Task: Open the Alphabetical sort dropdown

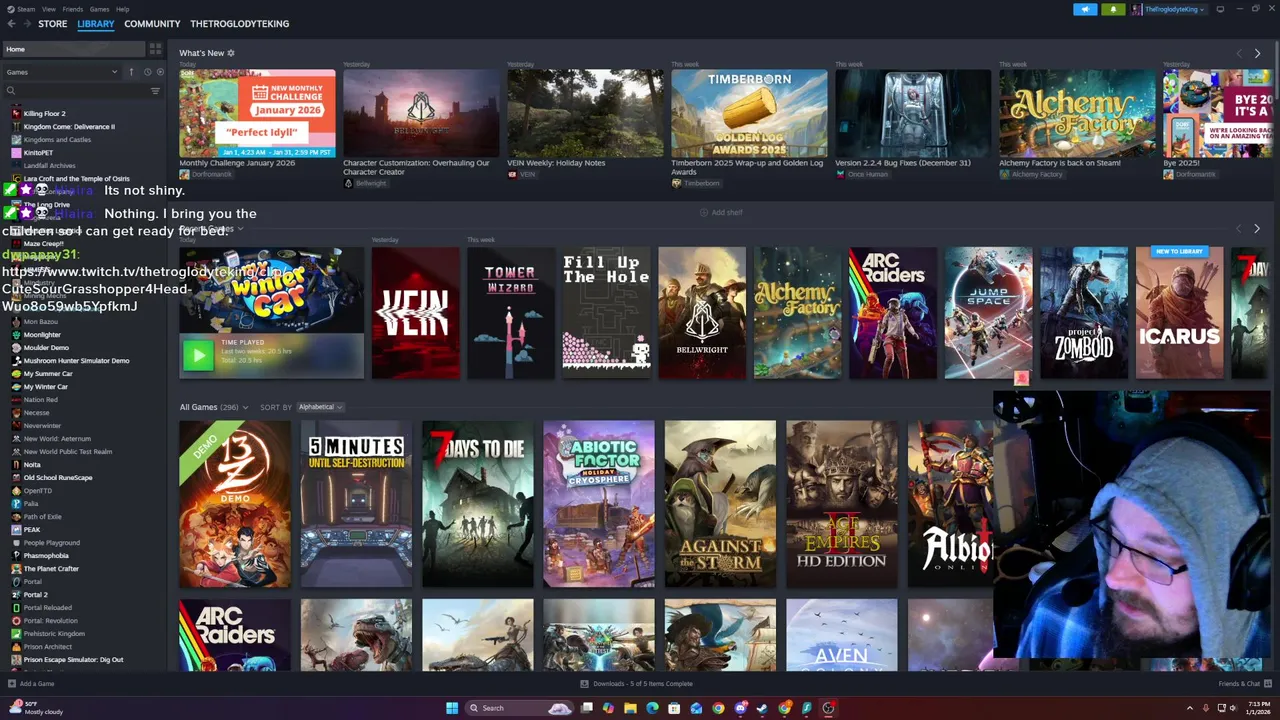Action: tap(320, 407)
